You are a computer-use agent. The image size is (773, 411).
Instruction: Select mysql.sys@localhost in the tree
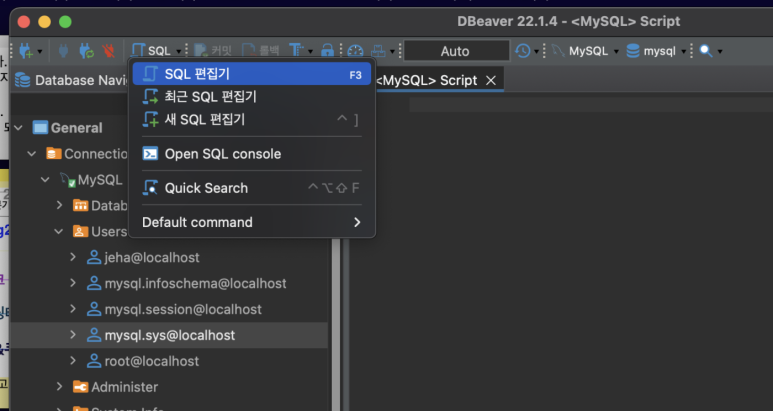(170, 335)
